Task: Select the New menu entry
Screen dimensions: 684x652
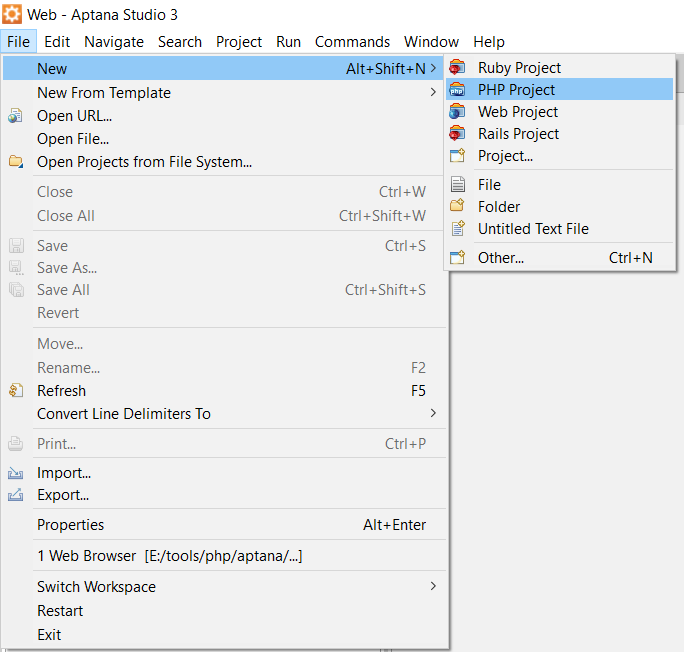Action: coord(223,68)
